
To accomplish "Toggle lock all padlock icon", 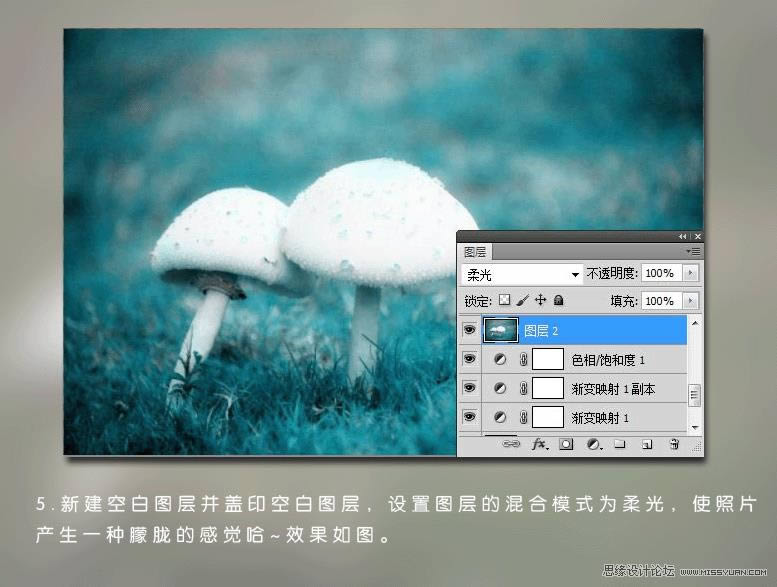I will pos(558,300).
